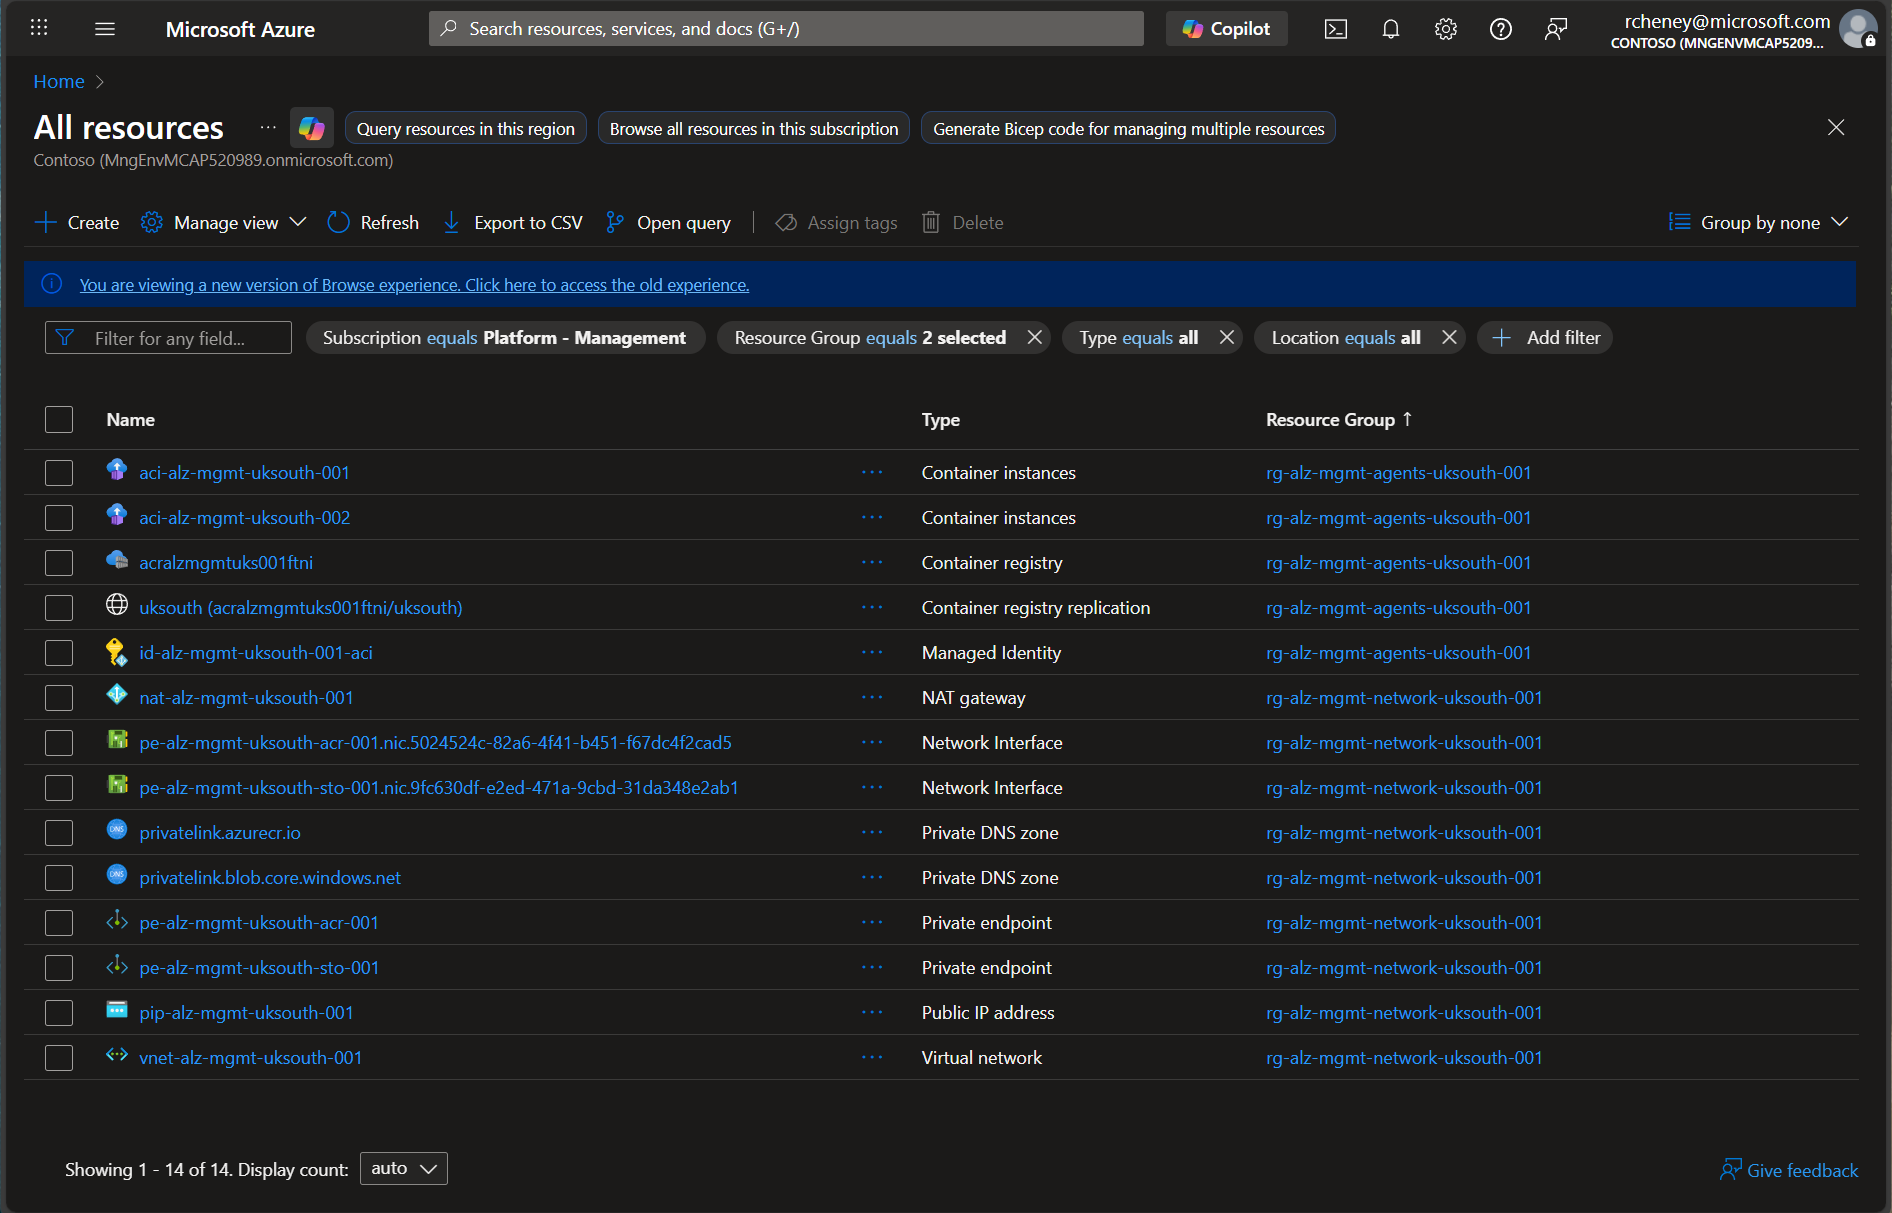
Task: Open context menu for privatelink.azurecr.io
Action: click(872, 832)
